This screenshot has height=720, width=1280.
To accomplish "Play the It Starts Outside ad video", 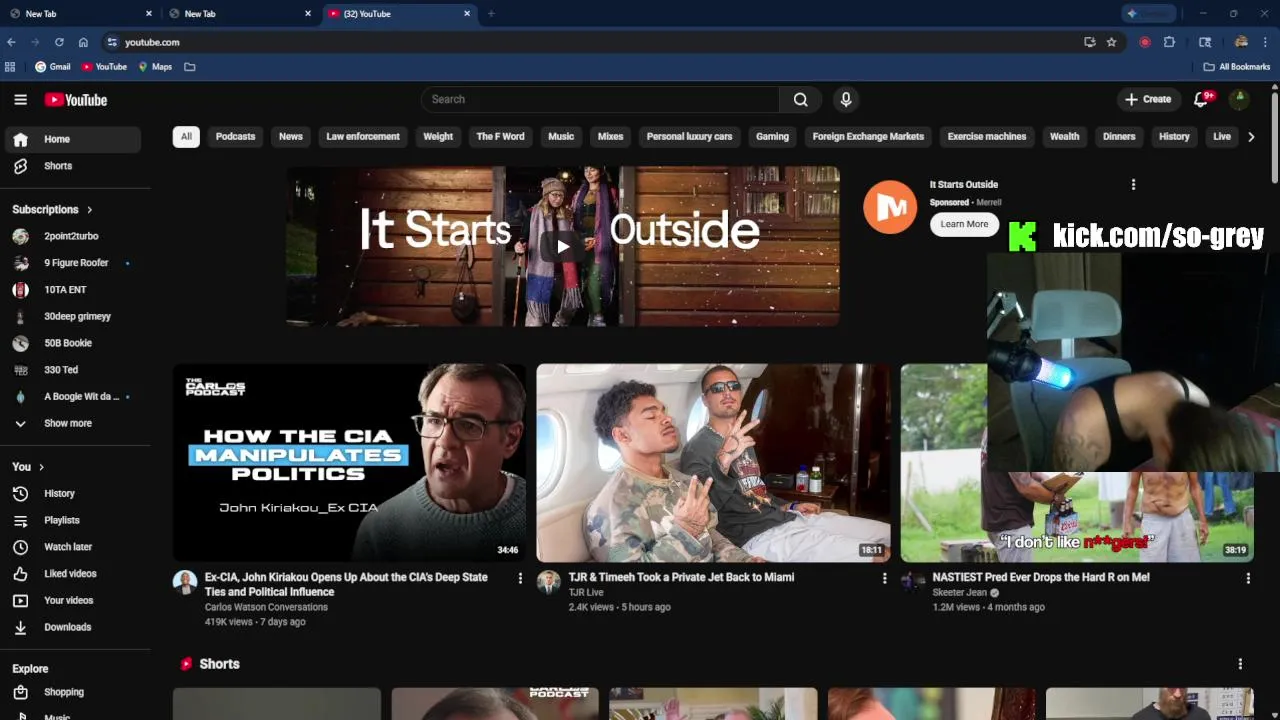I will [x=563, y=246].
